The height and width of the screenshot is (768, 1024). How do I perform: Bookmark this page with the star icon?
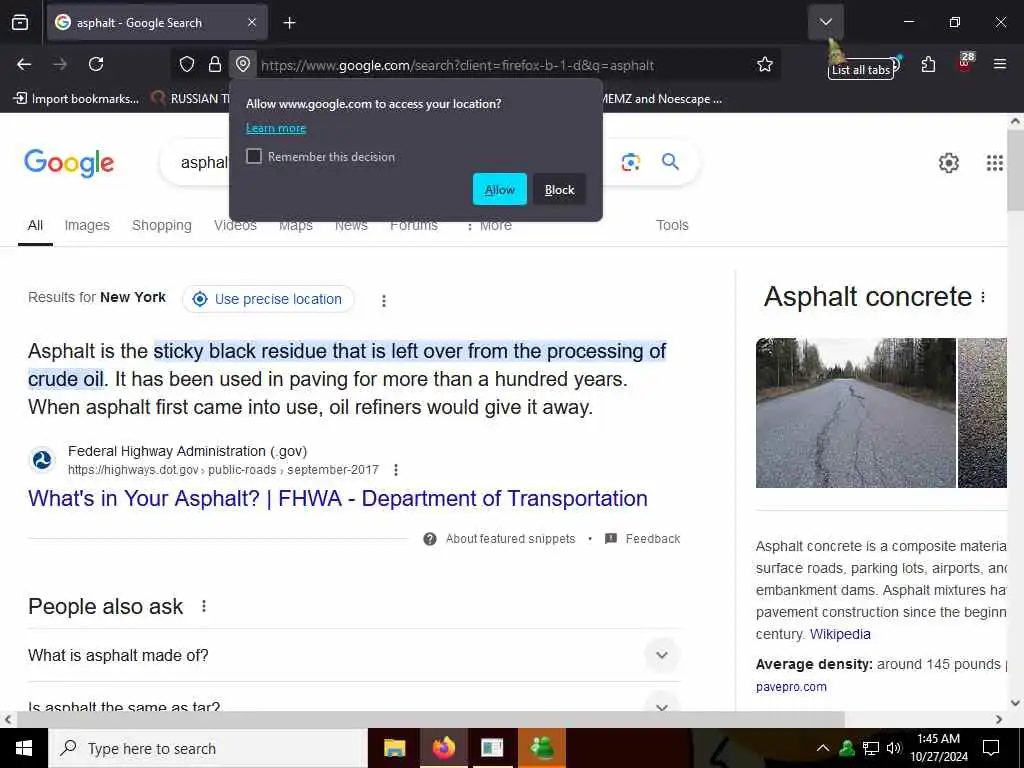[765, 65]
